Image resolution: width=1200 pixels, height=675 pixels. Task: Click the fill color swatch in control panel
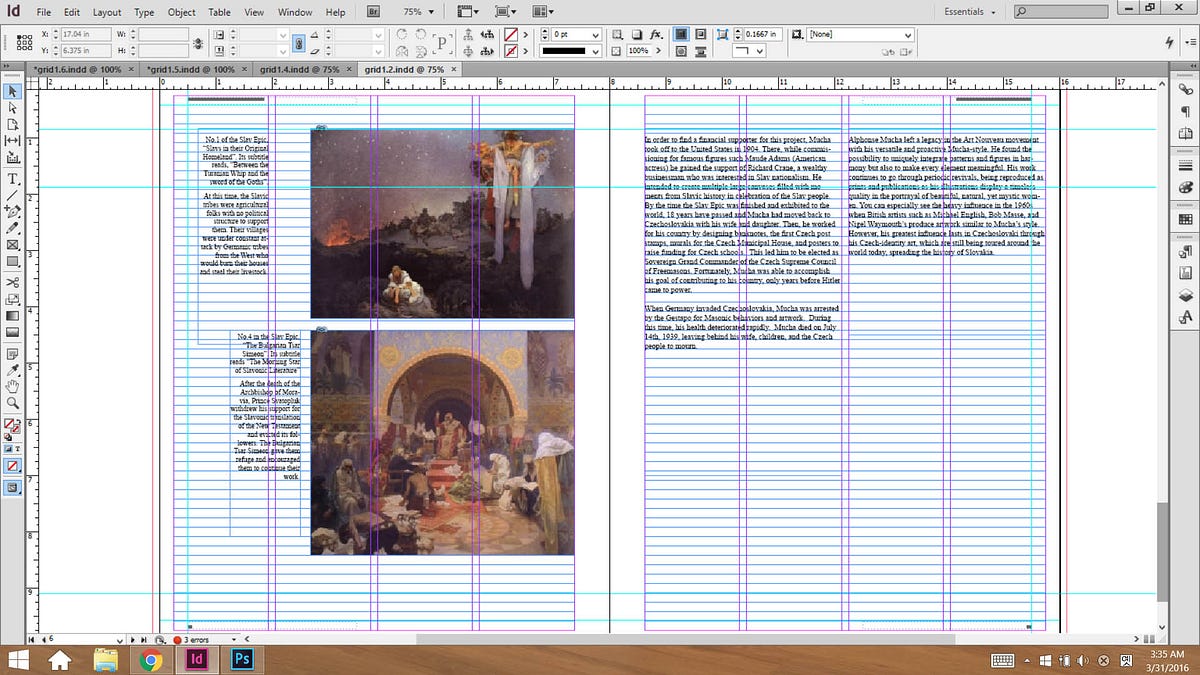(510, 34)
